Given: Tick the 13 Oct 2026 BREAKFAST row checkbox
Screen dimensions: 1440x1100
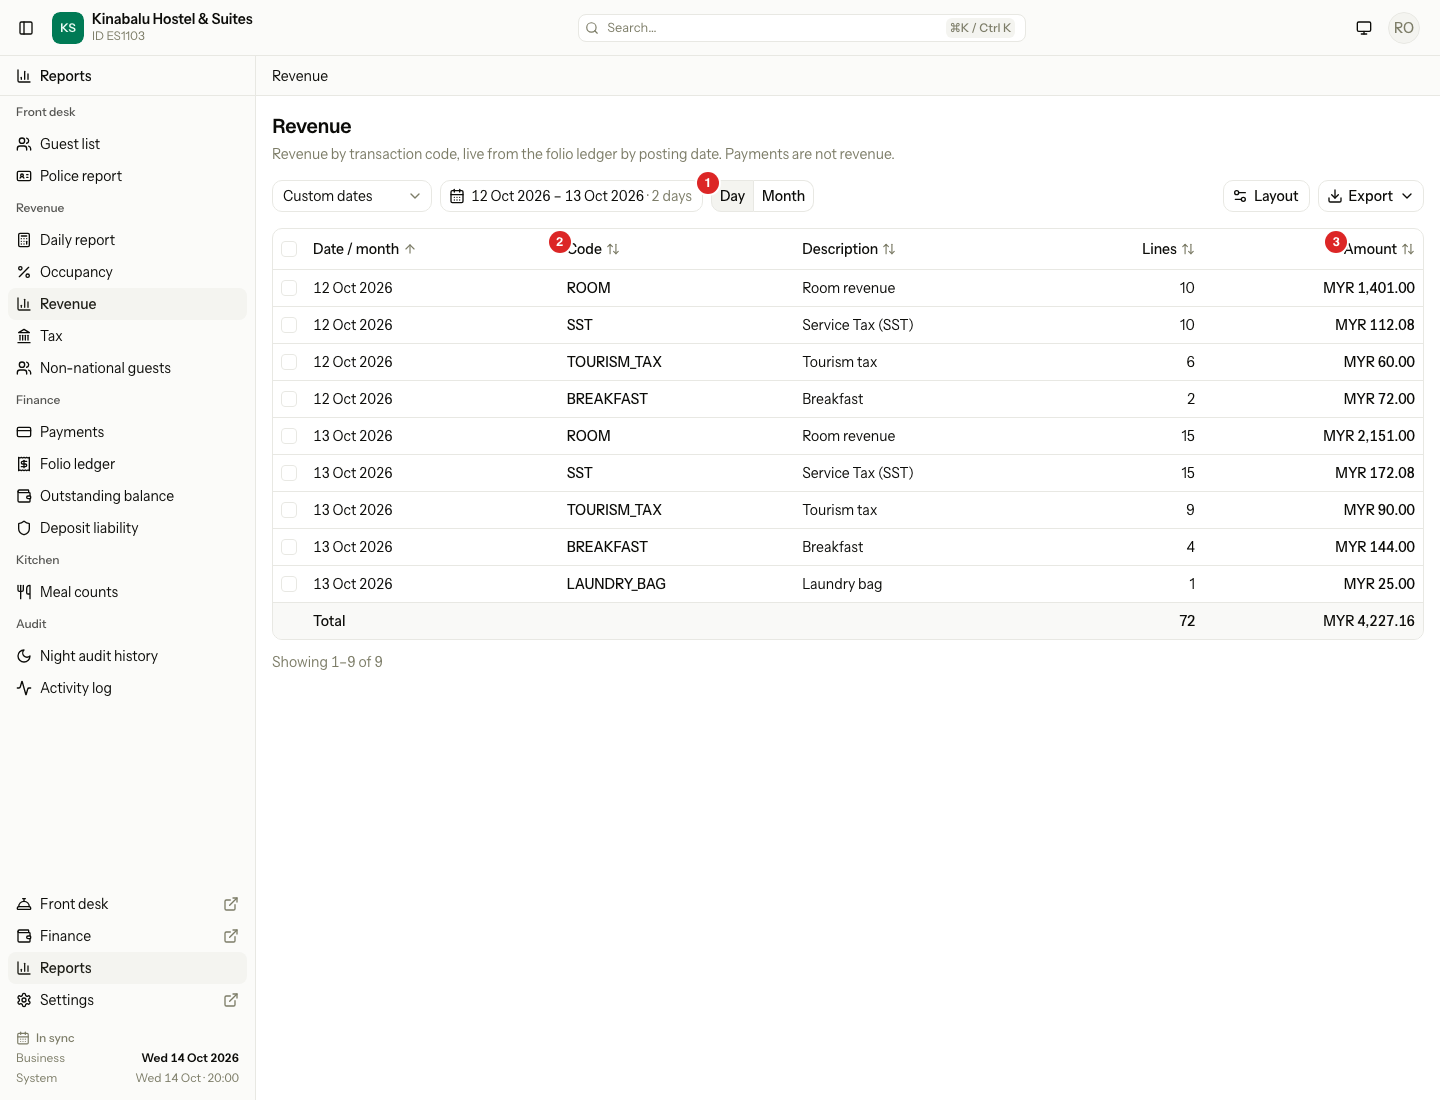Looking at the screenshot, I should 289,547.
